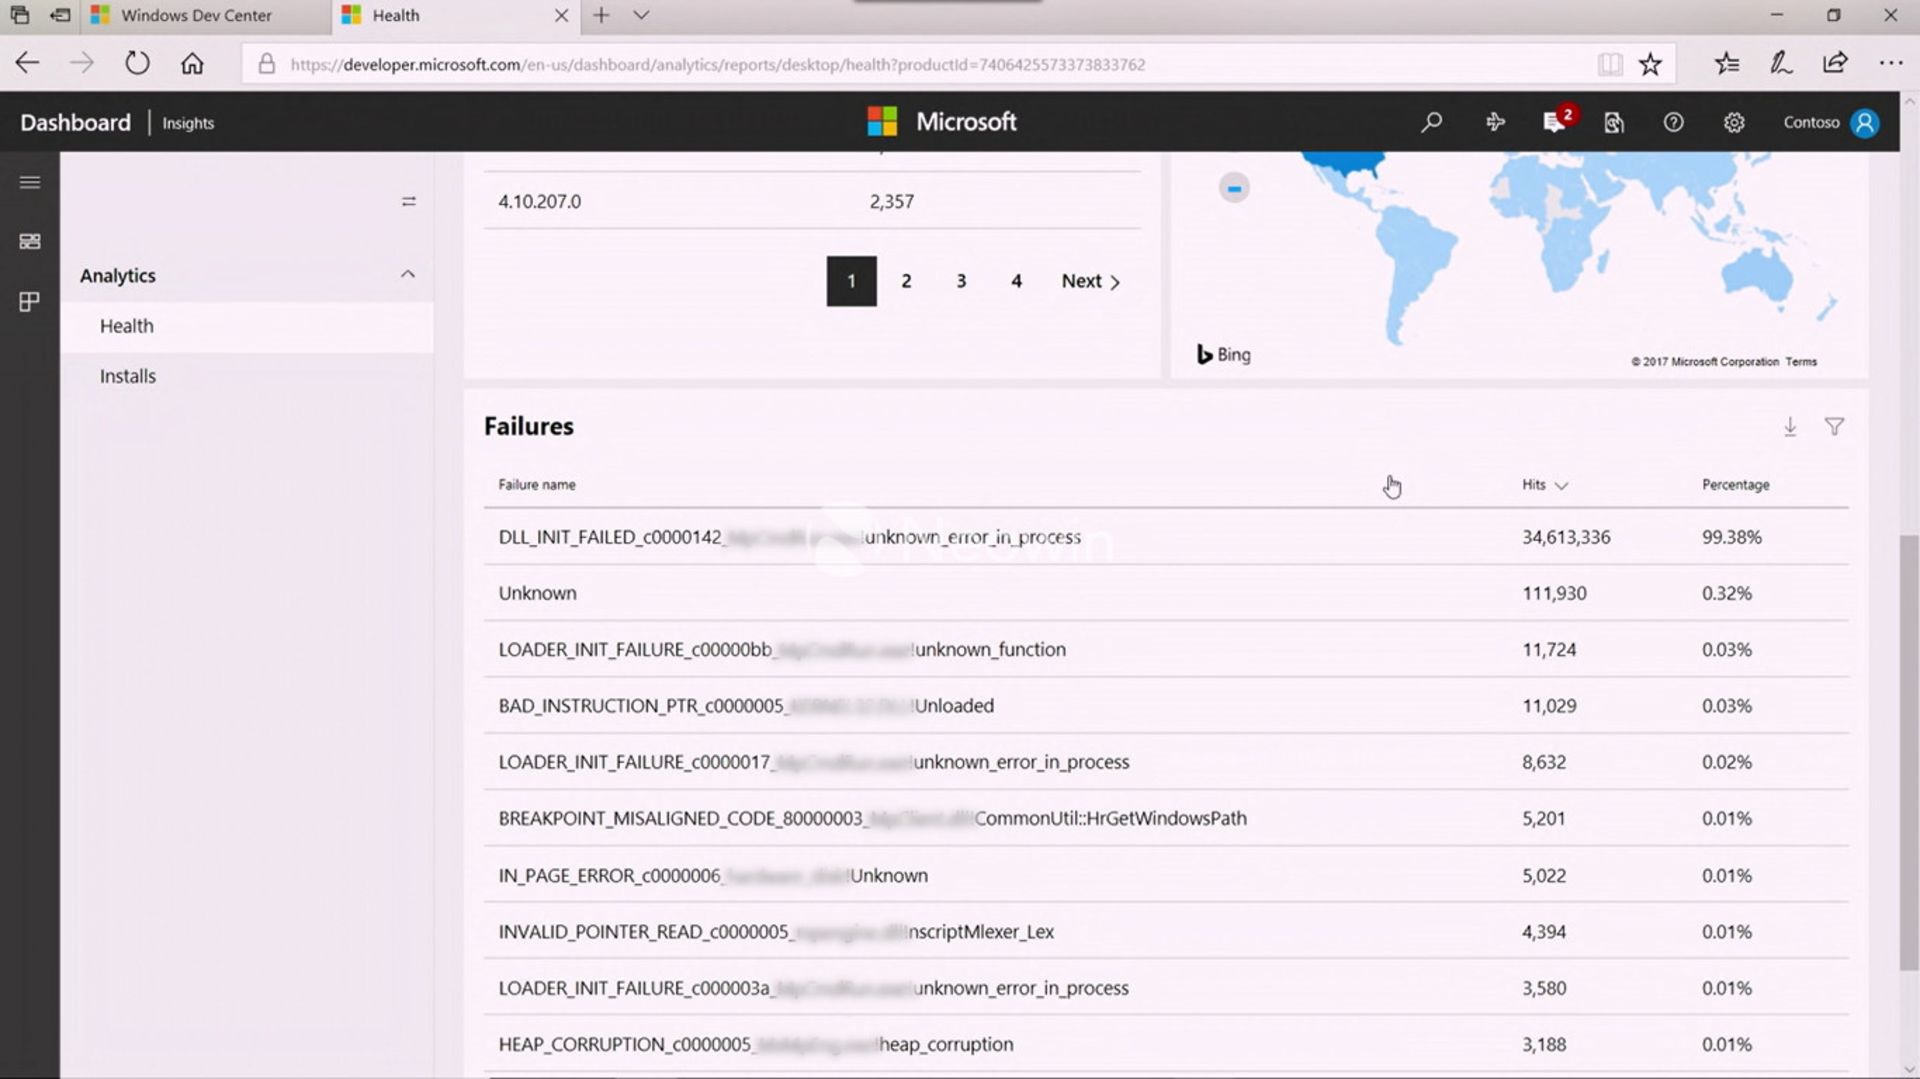This screenshot has width=1920, height=1079.
Task: Click the browser address bar URL
Action: pyautogui.click(x=718, y=65)
